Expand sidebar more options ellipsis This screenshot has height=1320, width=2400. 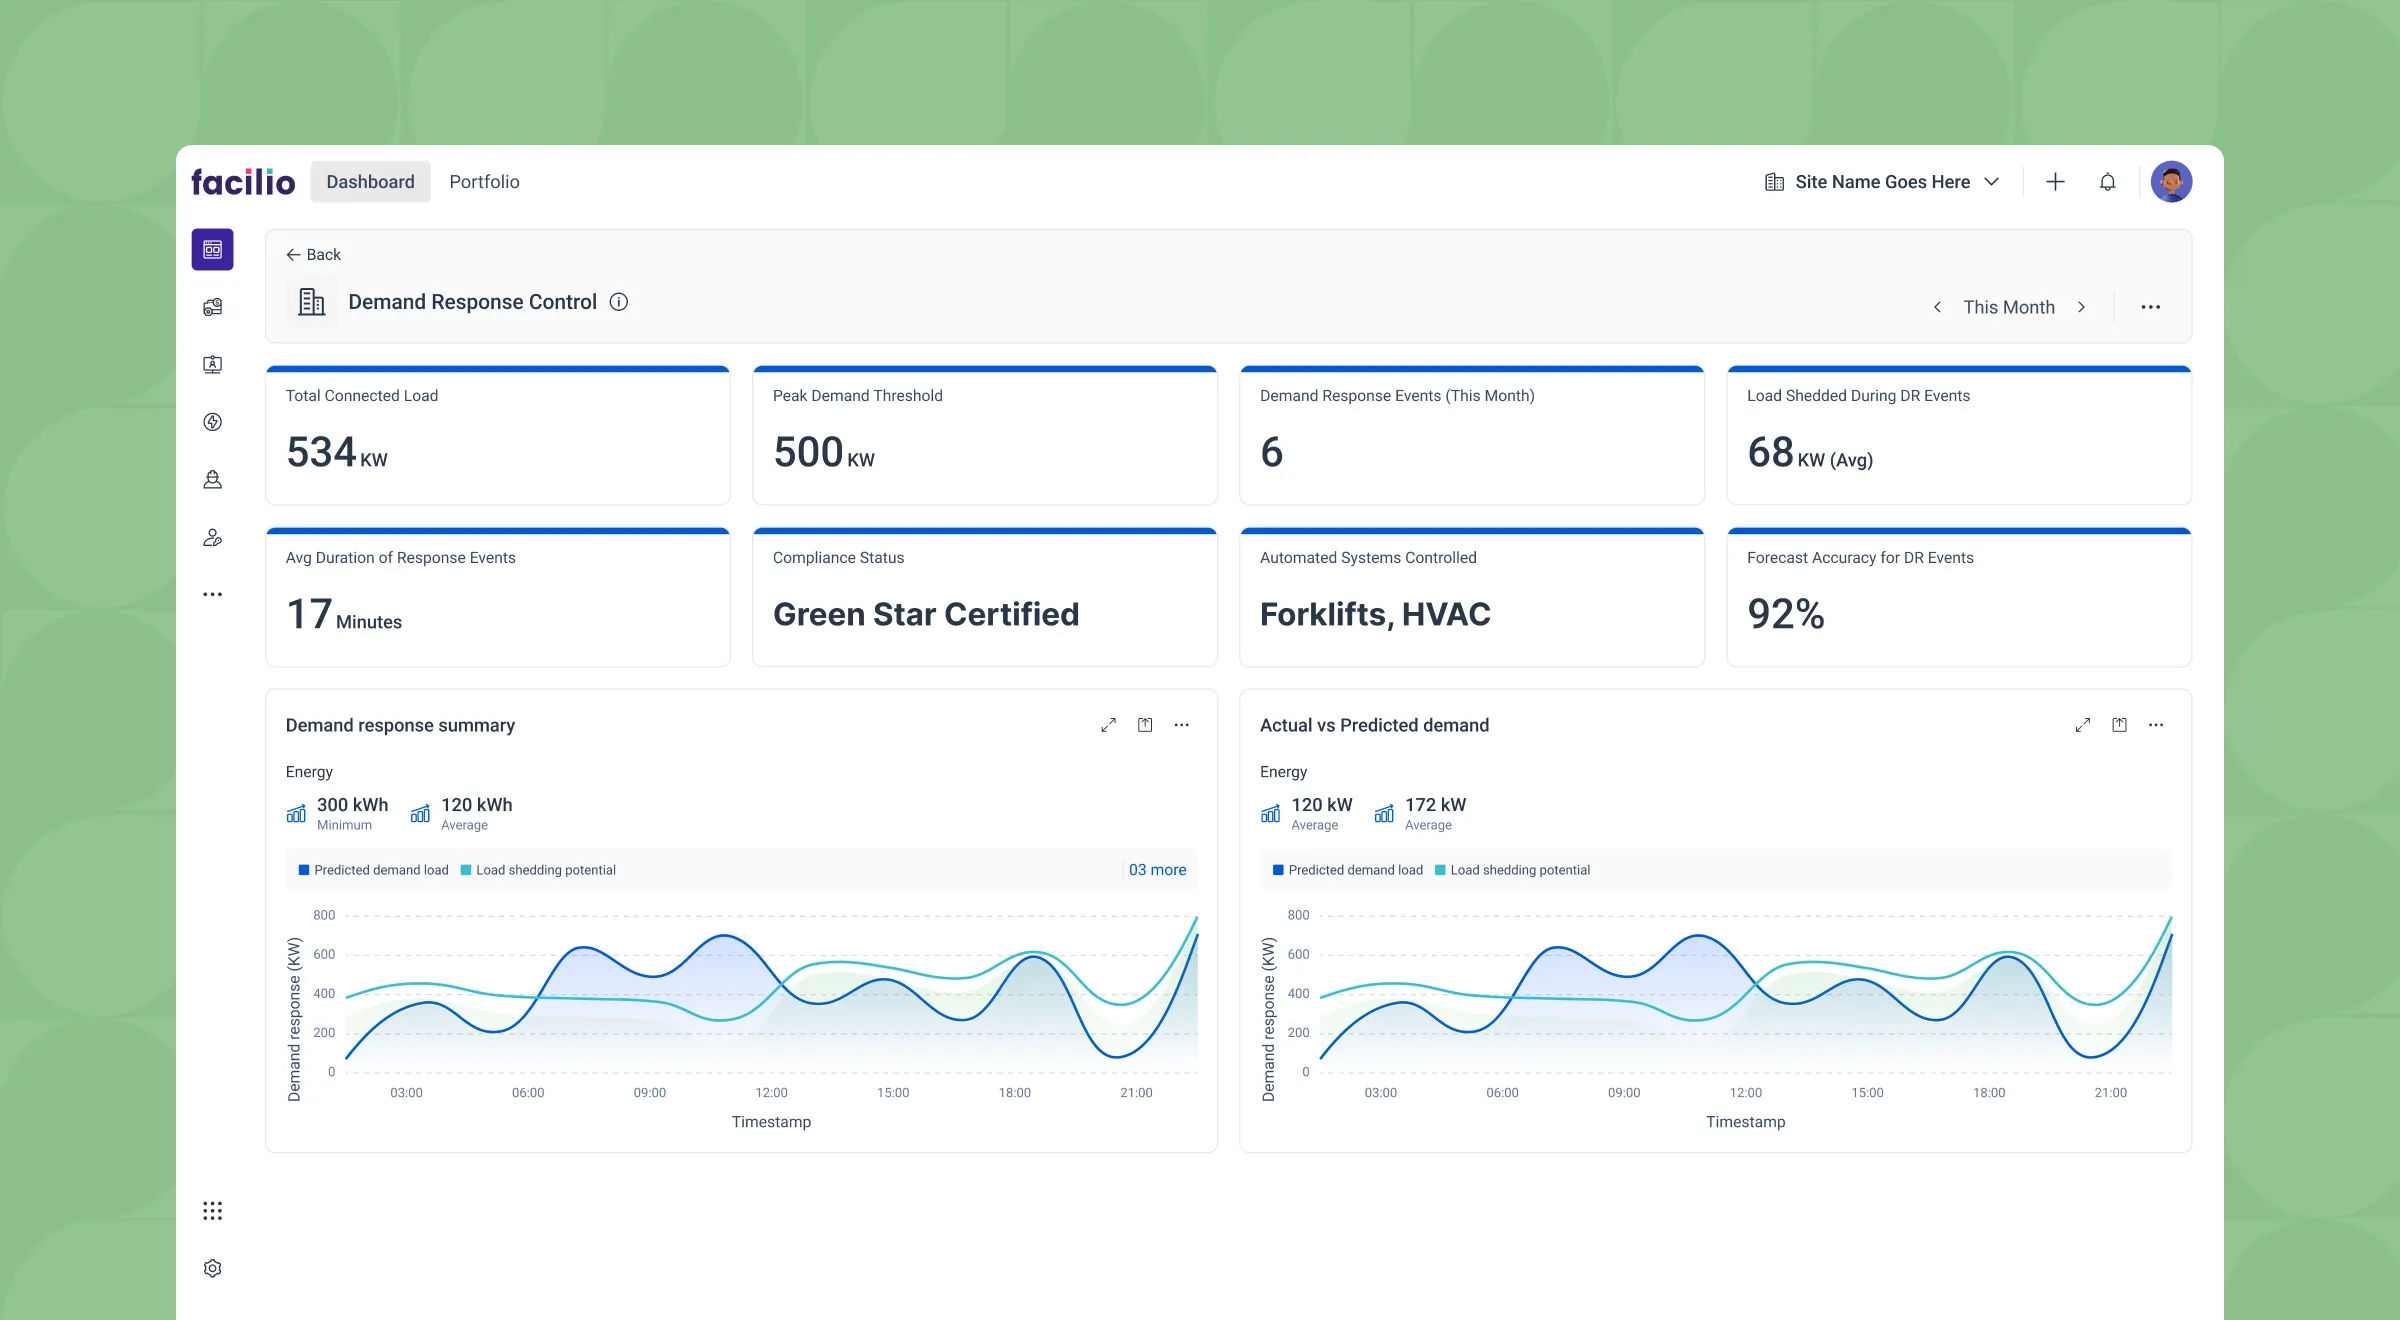(x=213, y=594)
